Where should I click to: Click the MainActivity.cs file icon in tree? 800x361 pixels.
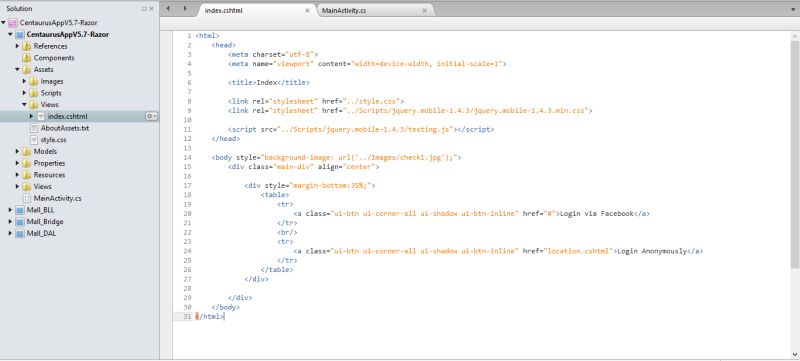(x=27, y=198)
